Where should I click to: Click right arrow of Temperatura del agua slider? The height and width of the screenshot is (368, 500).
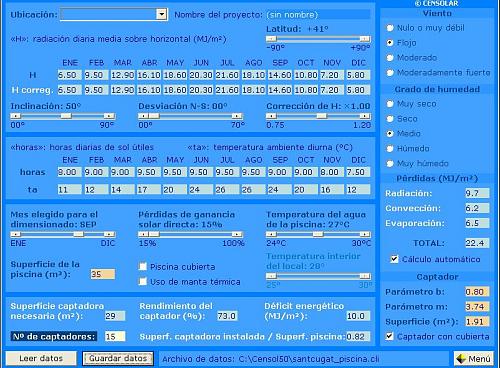pyautogui.click(x=365, y=234)
